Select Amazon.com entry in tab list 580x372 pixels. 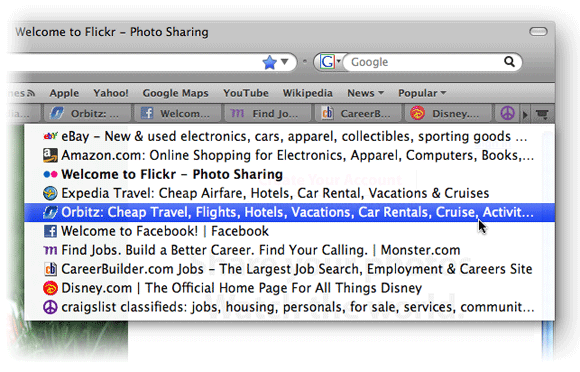[290, 155]
